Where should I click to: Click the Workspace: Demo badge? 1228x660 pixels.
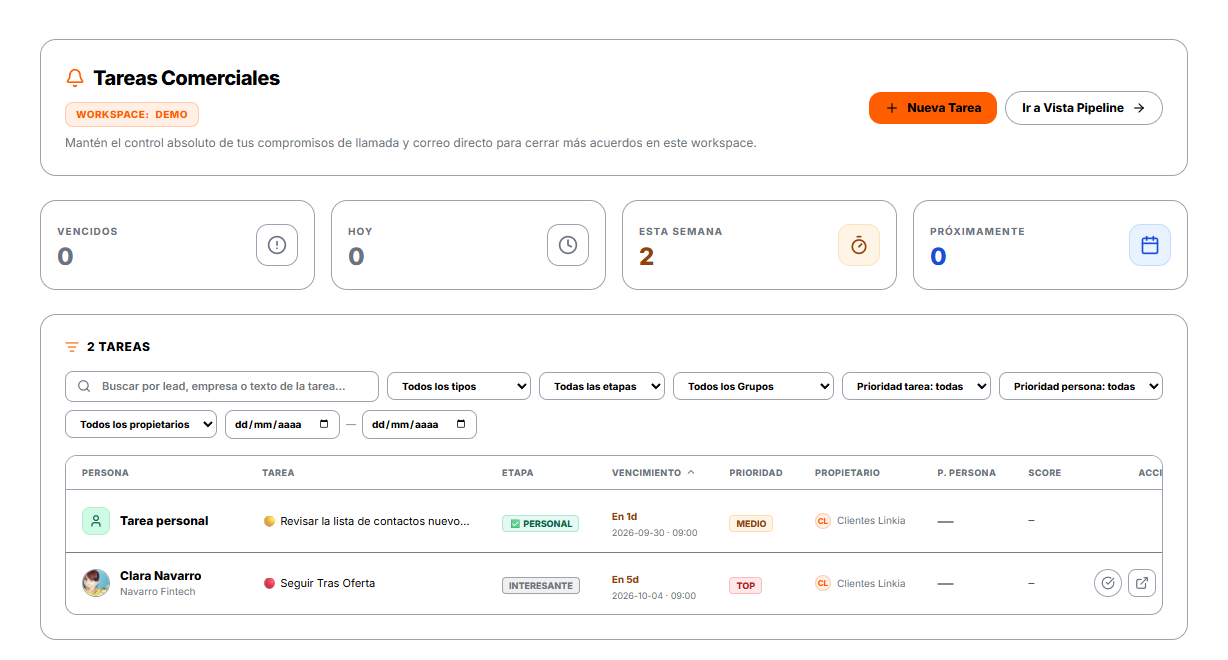click(x=132, y=114)
